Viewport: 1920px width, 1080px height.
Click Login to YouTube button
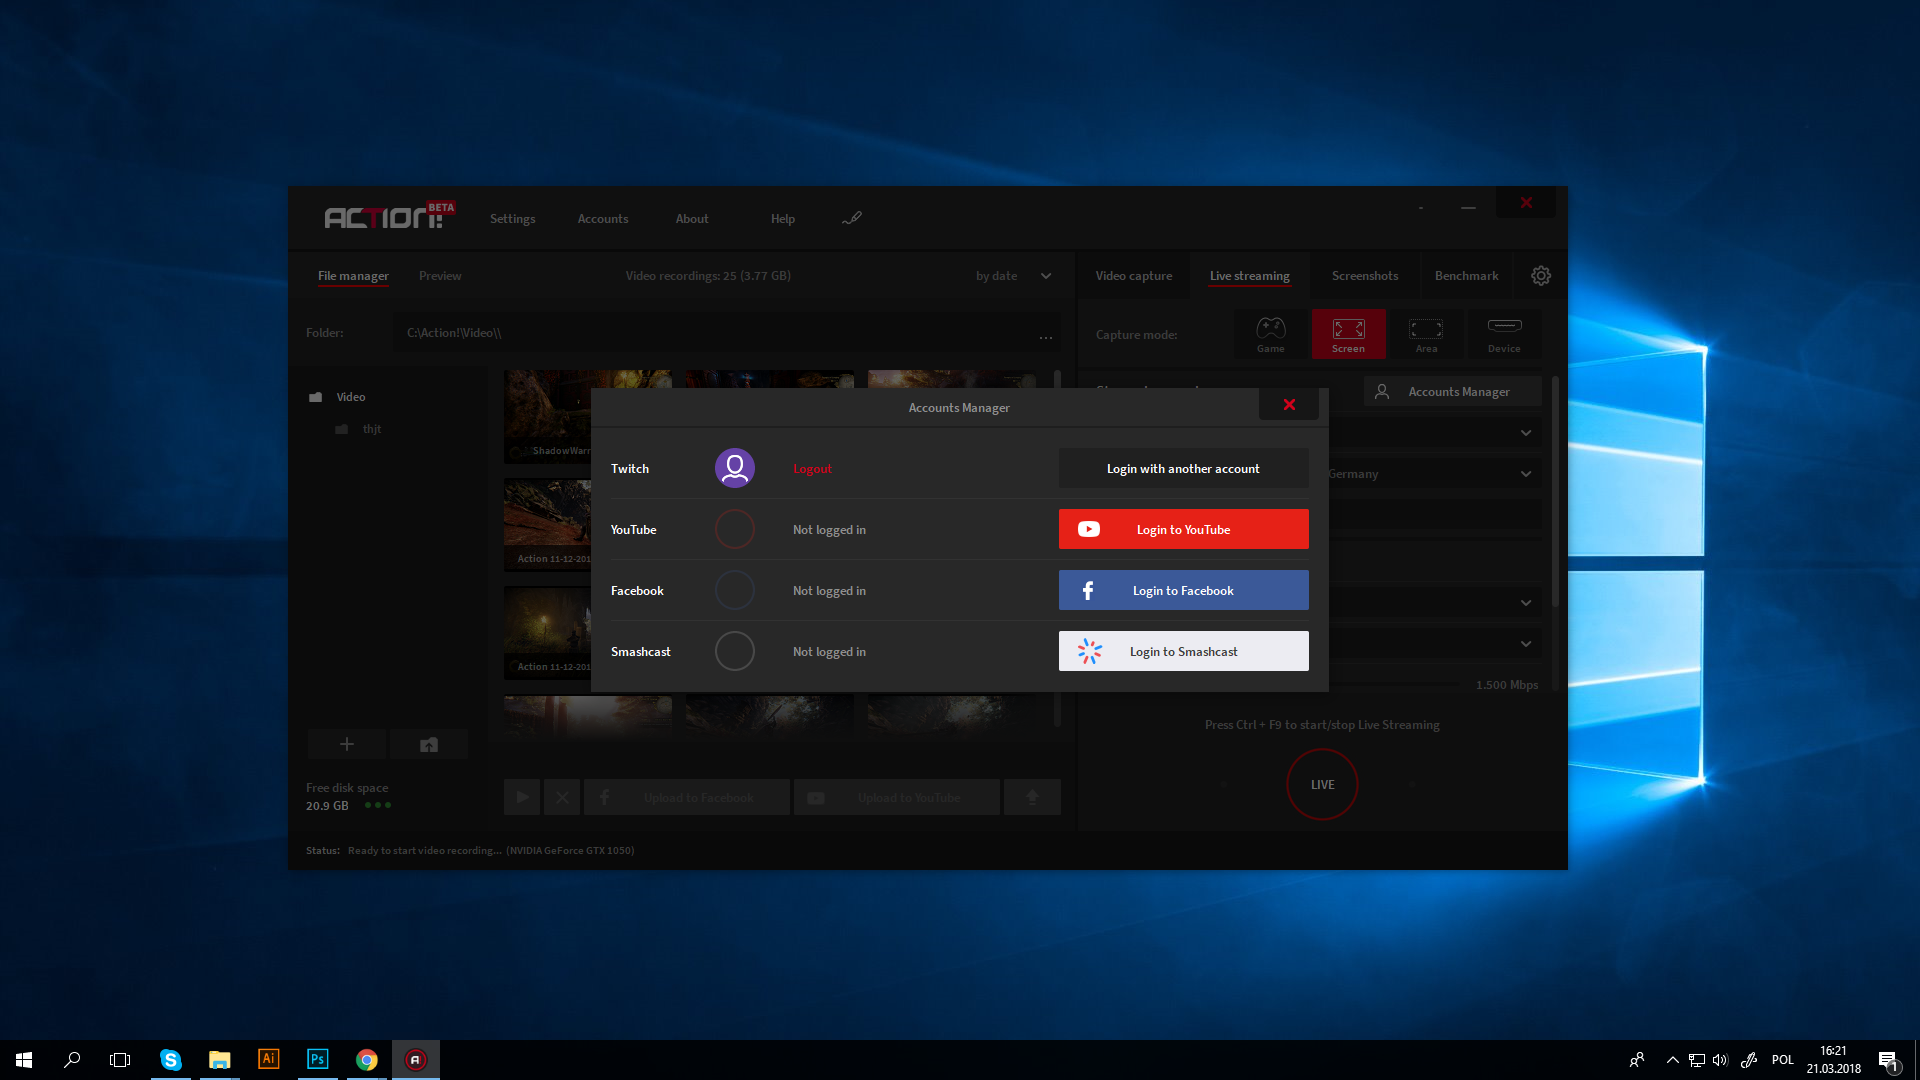1183,529
